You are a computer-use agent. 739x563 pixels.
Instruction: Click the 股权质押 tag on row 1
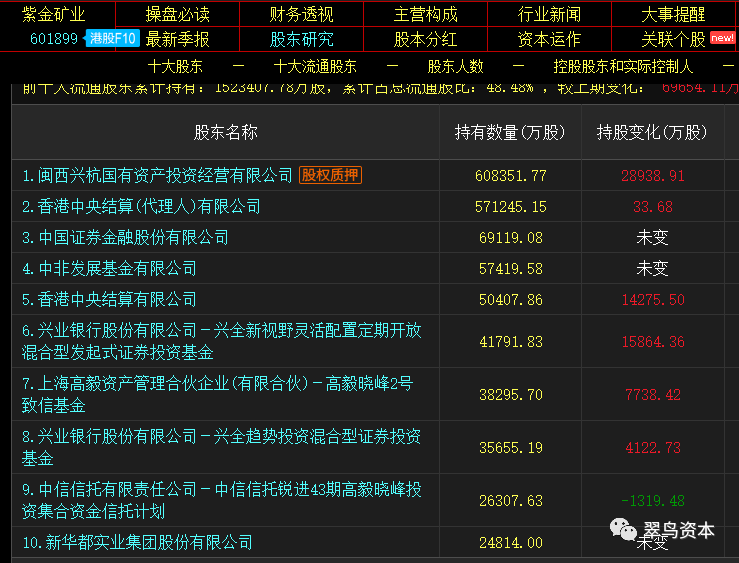330,175
